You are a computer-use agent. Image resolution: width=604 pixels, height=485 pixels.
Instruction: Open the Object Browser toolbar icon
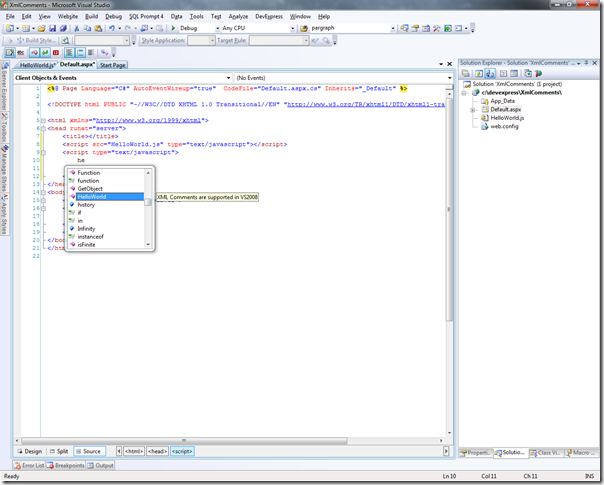pyautogui.click(x=426, y=28)
